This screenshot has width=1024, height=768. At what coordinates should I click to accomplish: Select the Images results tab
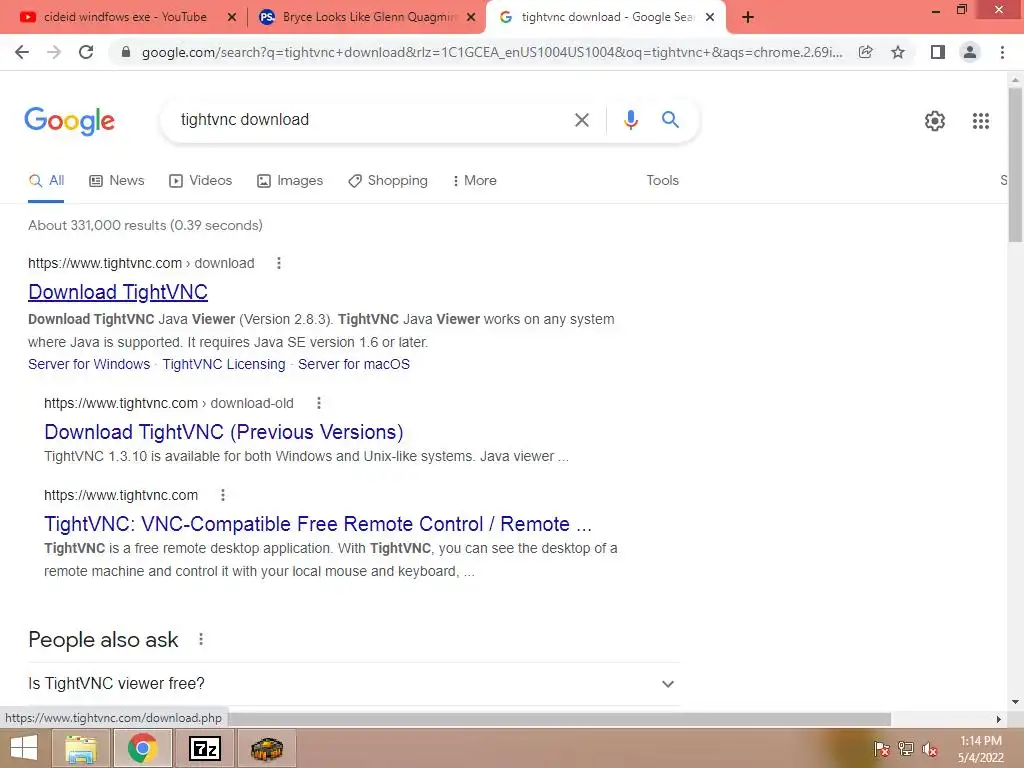coord(290,181)
